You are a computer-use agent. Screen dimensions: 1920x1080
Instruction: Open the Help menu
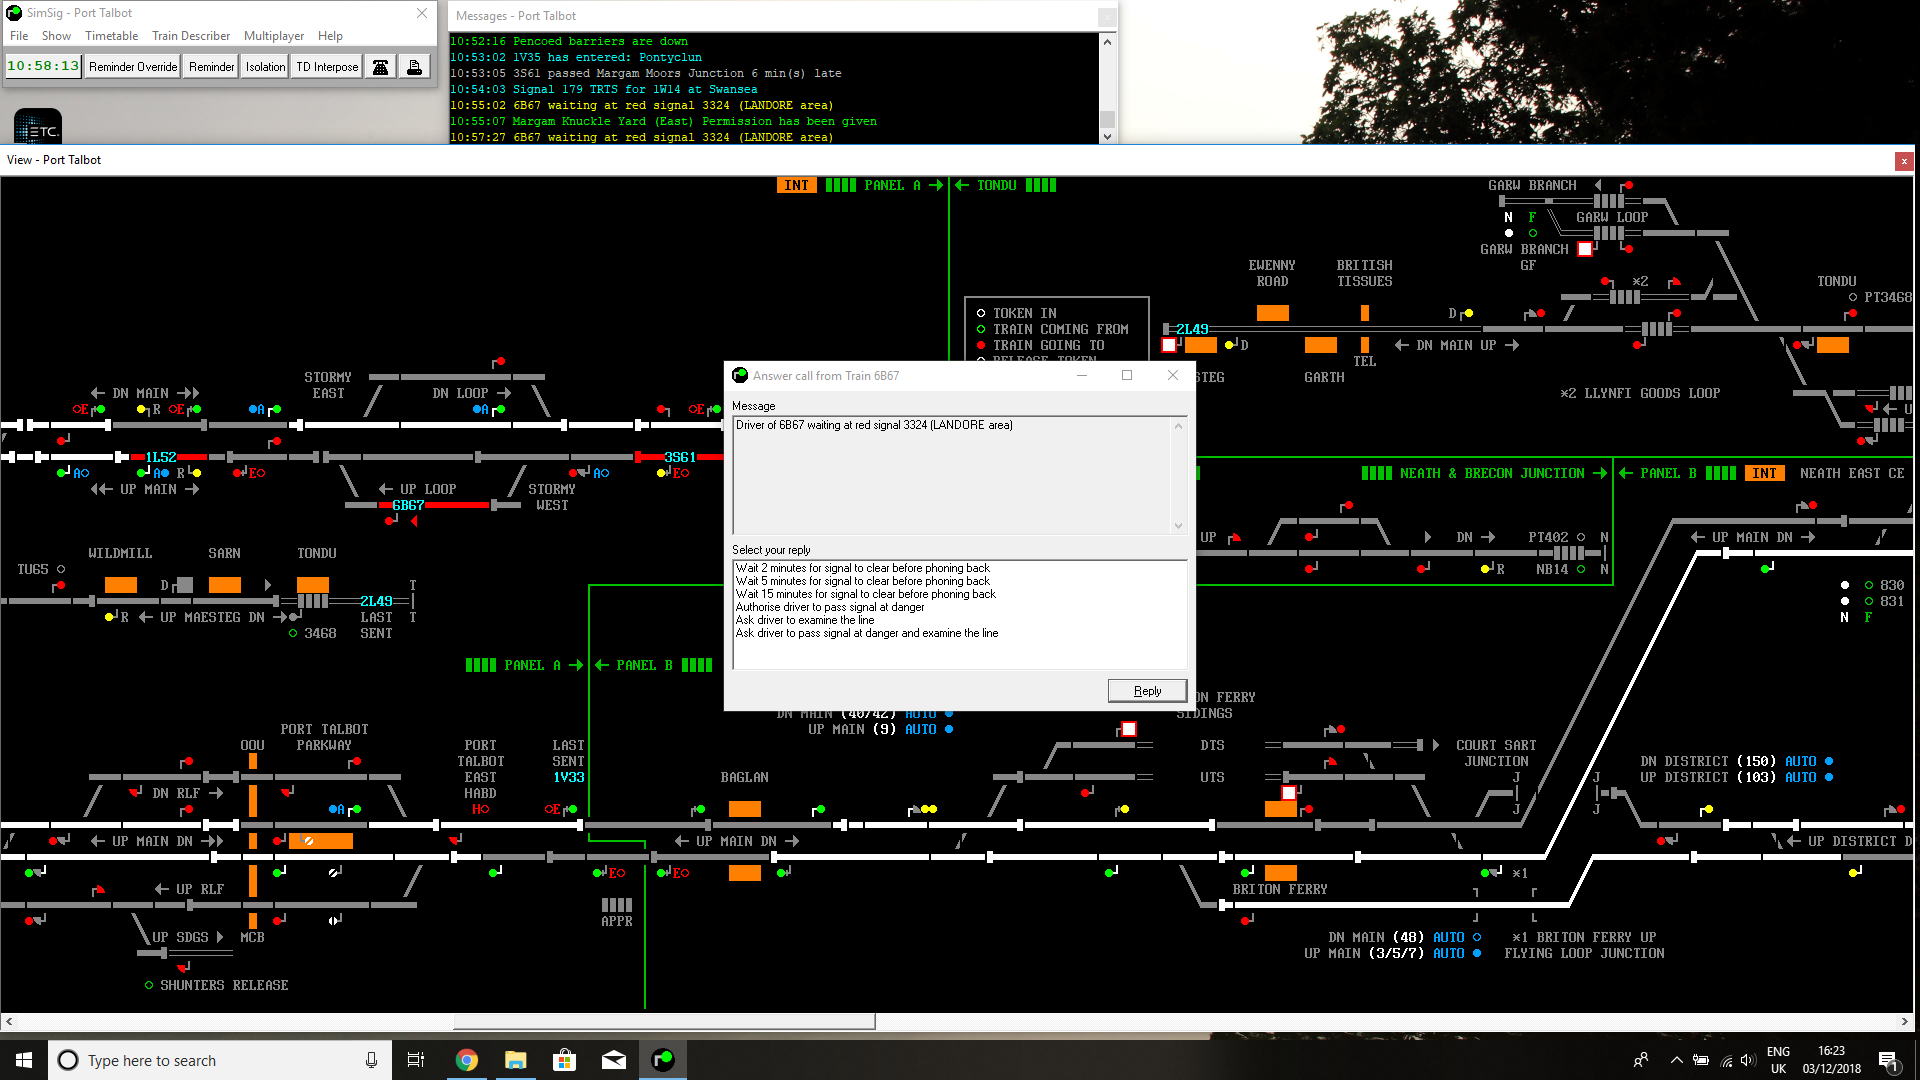click(x=330, y=36)
